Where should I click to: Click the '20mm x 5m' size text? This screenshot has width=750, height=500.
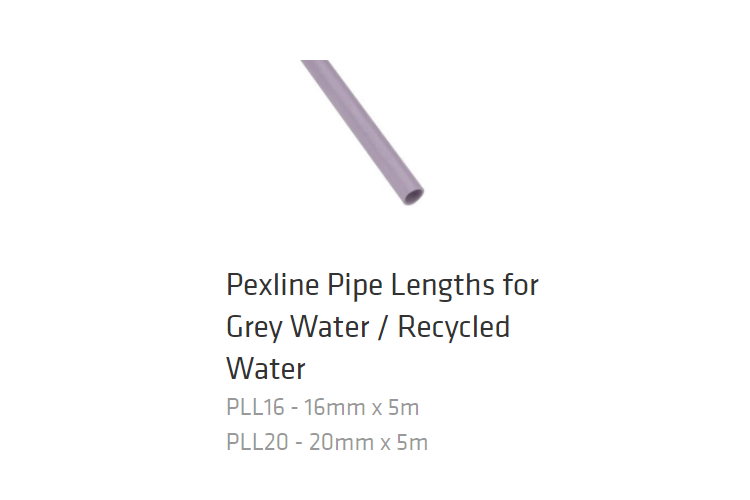click(x=368, y=442)
